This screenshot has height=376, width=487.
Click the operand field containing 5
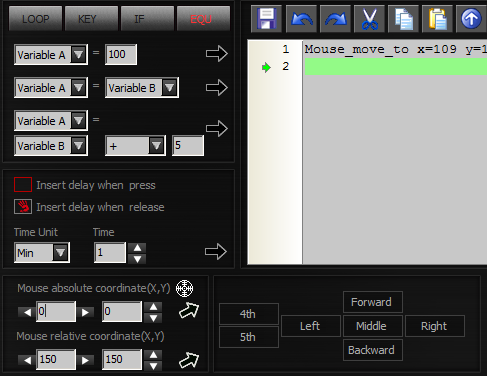tap(188, 145)
